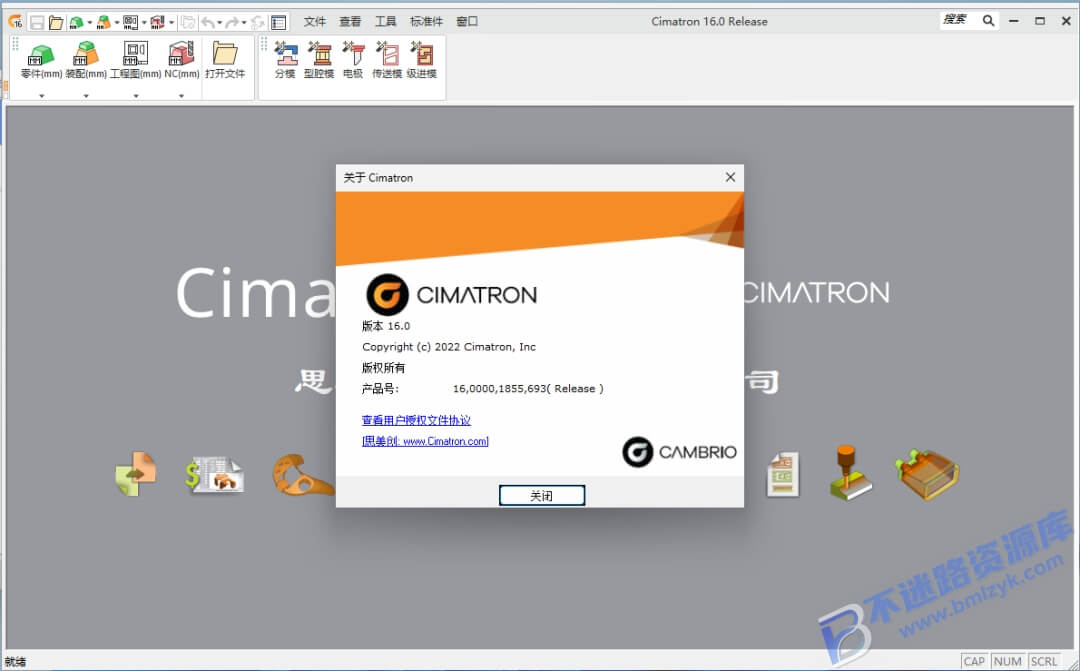Viewport: 1080px width, 671px height.
Task: Expand the dropdown under NC(mm)
Action: 181,96
